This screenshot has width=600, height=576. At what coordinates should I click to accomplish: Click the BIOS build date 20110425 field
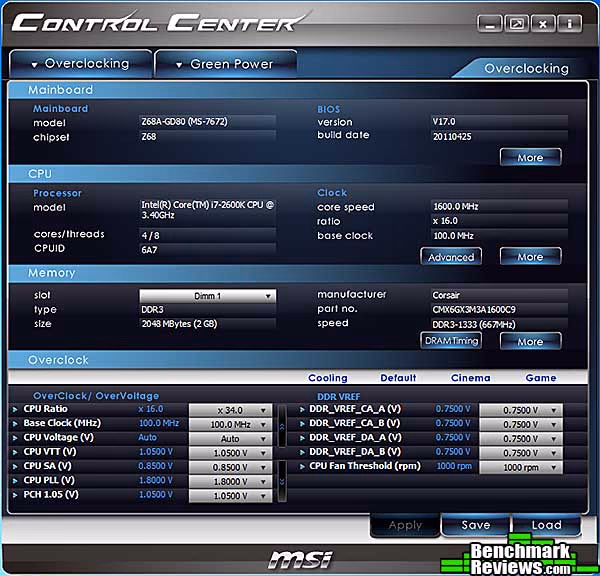click(499, 136)
